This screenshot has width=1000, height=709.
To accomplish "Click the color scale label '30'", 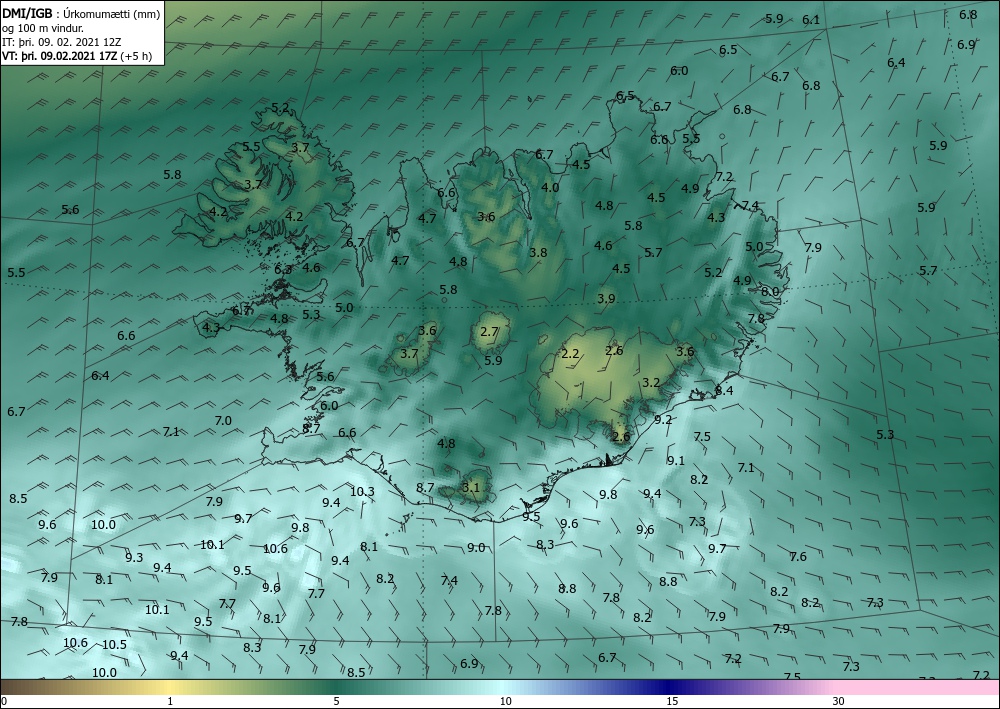I will pyautogui.click(x=839, y=701).
